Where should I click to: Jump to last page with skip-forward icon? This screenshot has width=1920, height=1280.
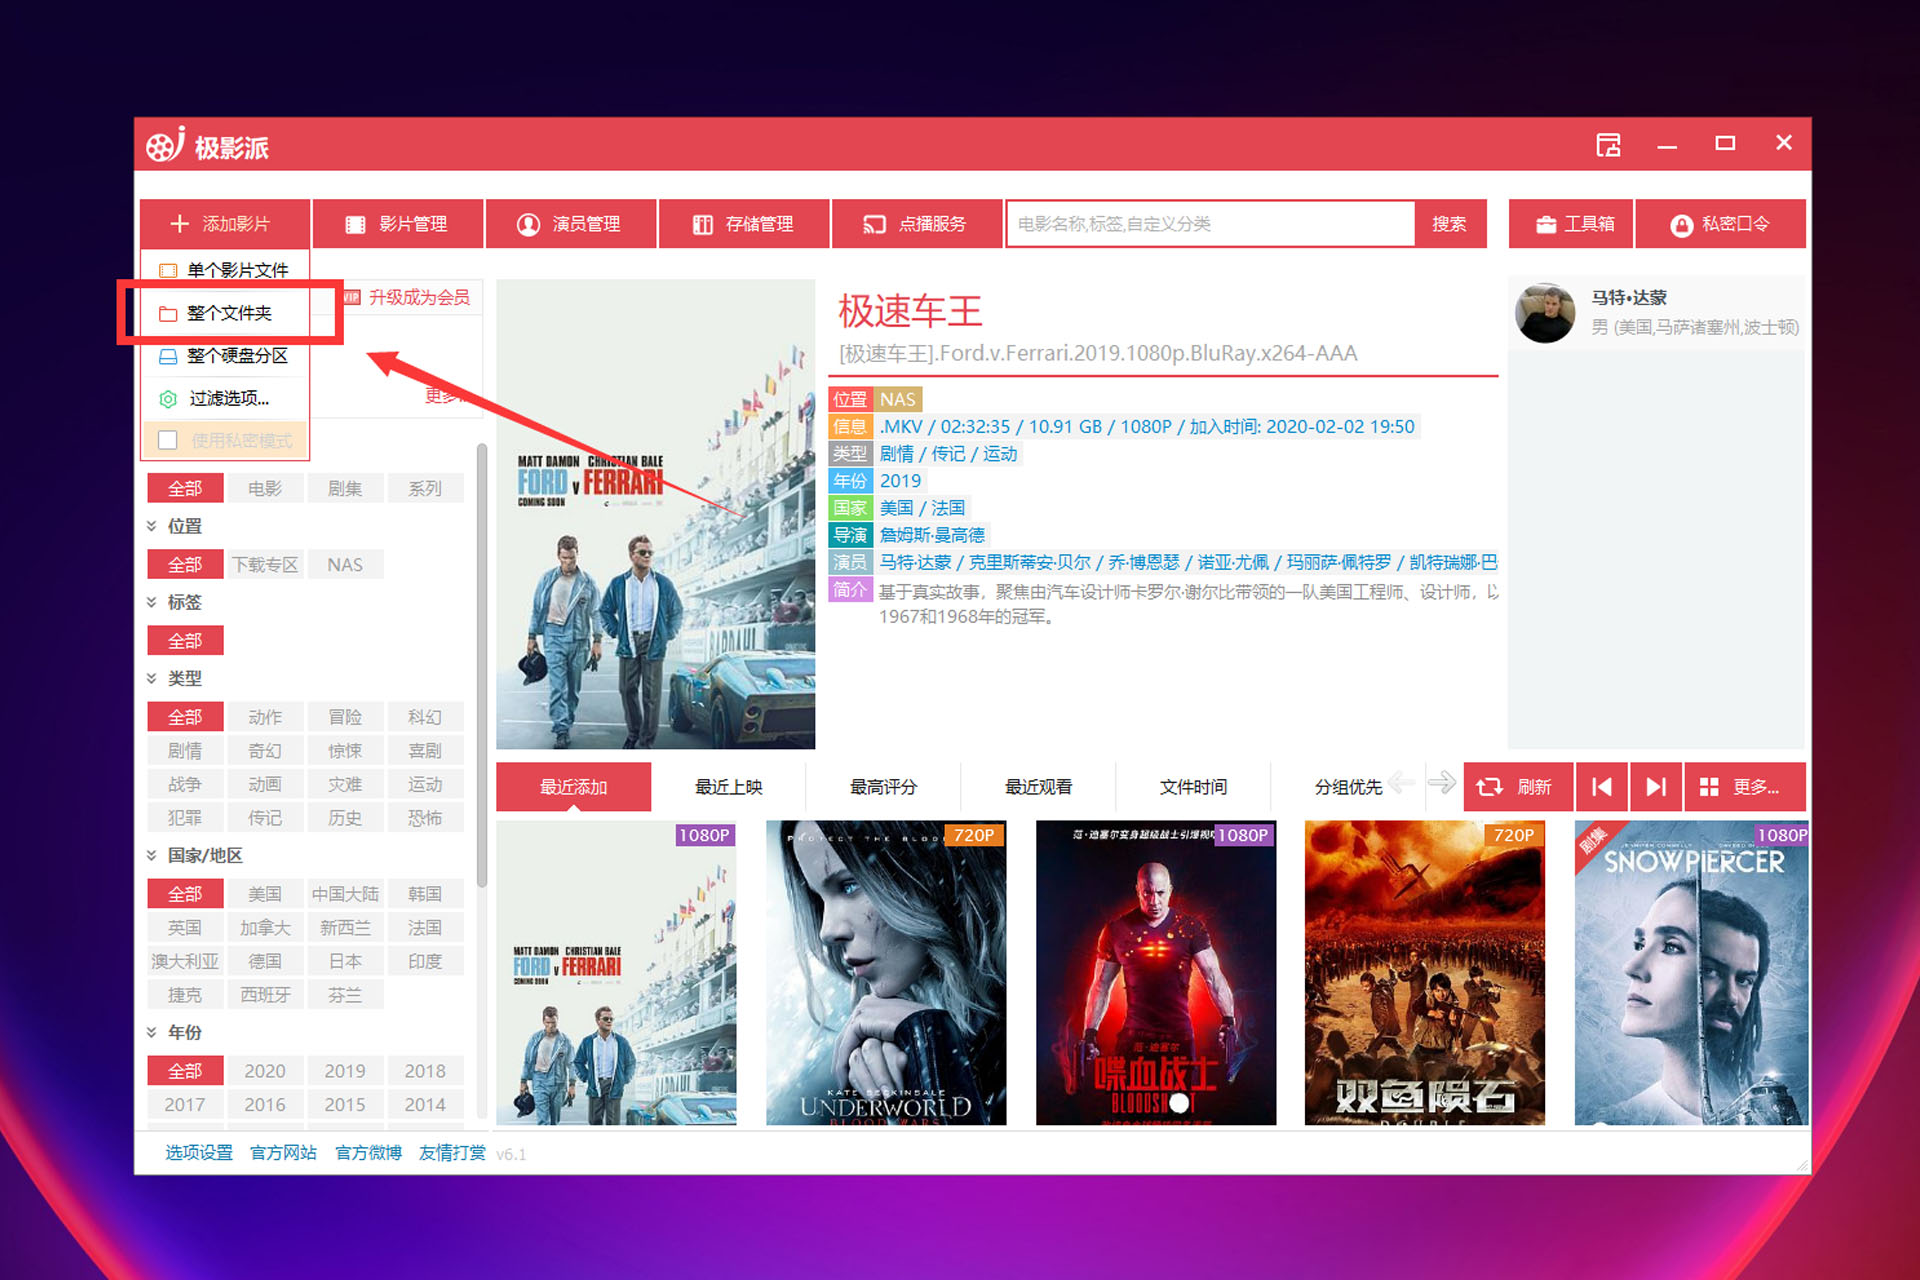click(1656, 787)
